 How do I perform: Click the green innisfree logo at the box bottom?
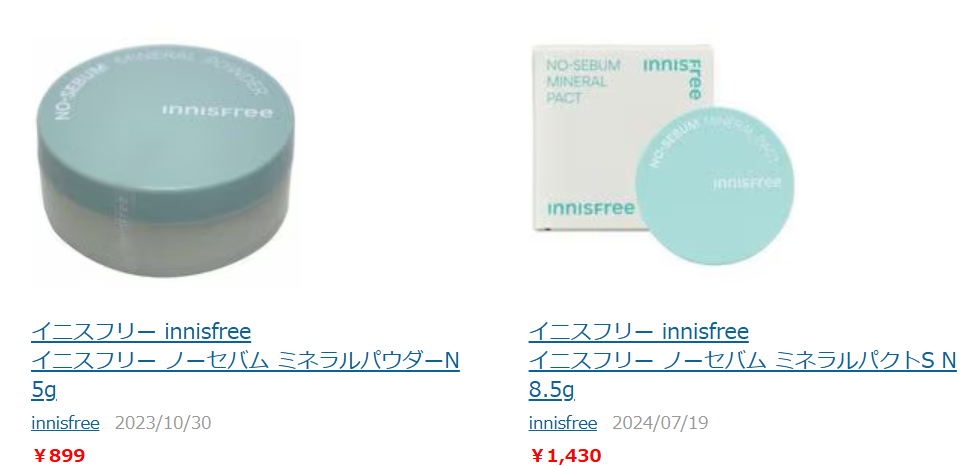pyautogui.click(x=591, y=208)
